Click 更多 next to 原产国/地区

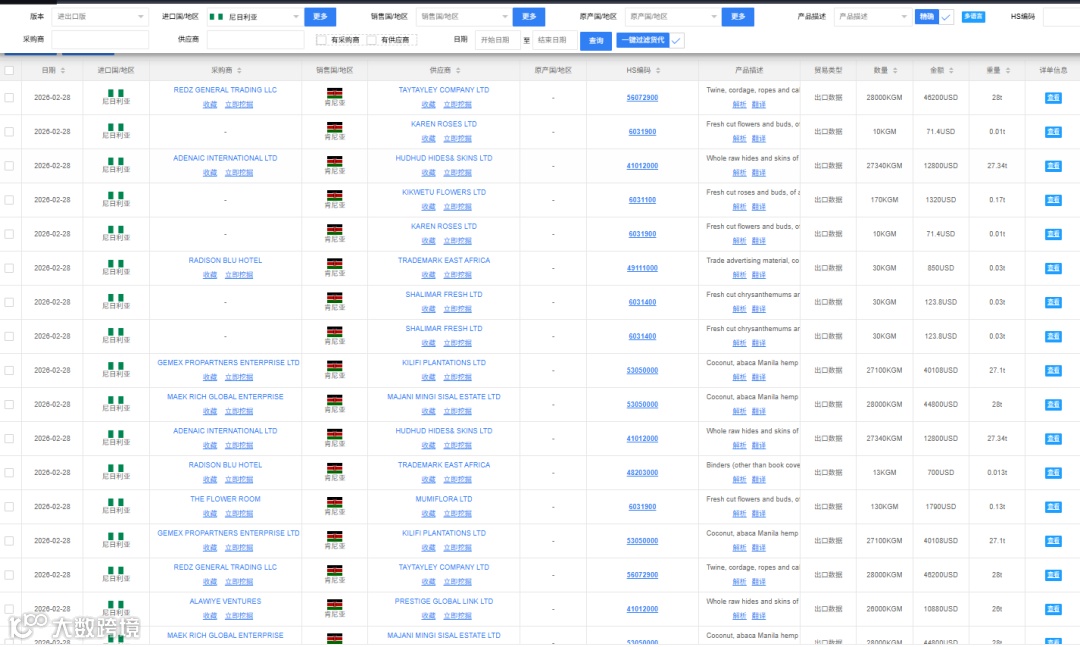738,17
